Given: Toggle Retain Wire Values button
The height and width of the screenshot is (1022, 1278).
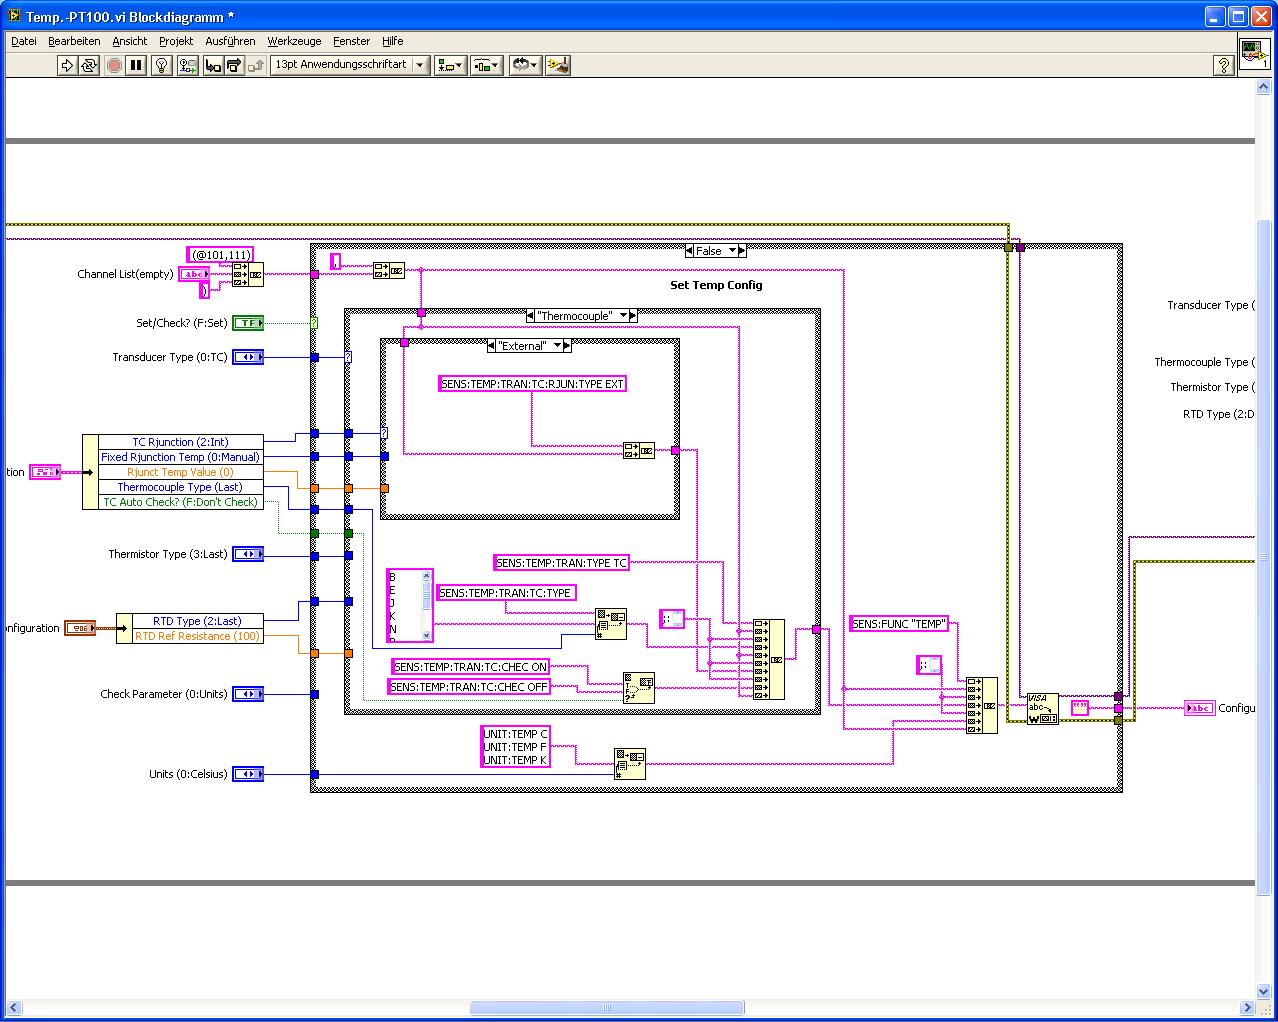Looking at the screenshot, I should click(188, 65).
